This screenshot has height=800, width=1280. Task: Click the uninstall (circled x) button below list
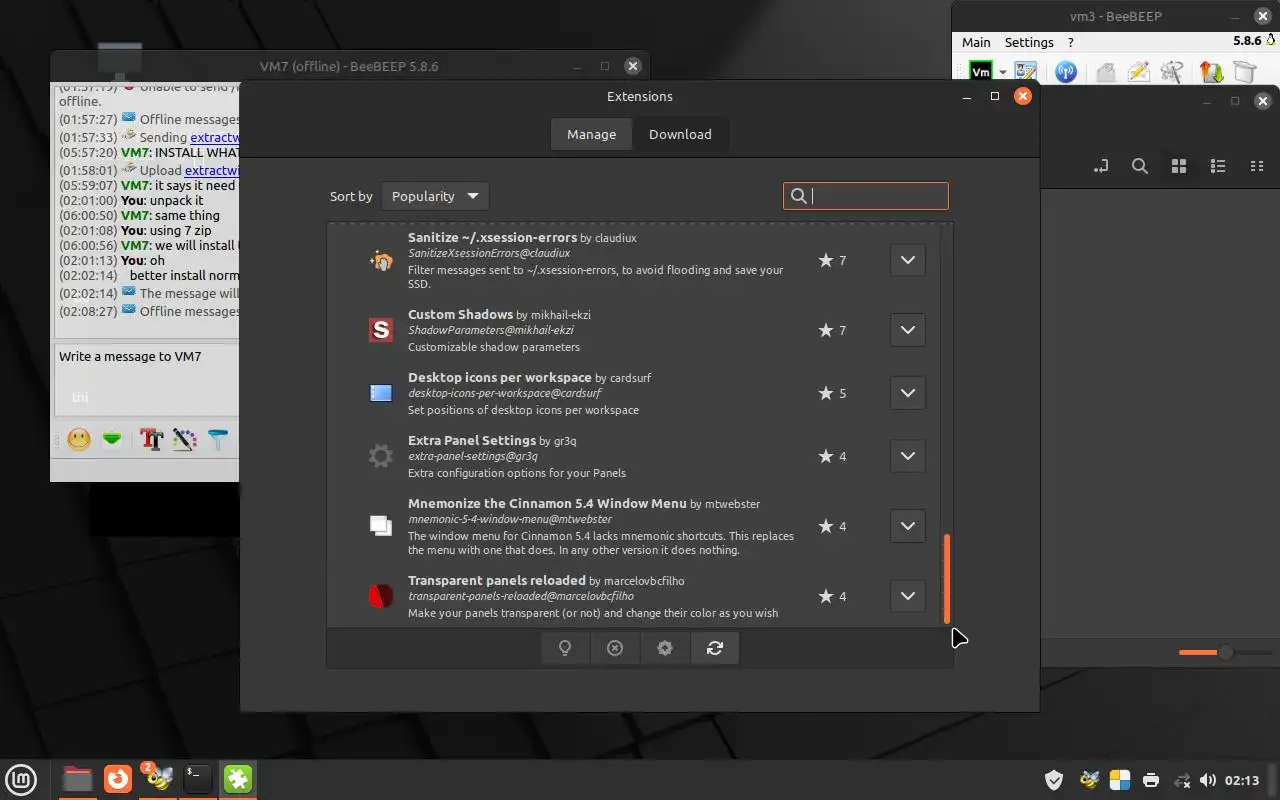tap(615, 648)
